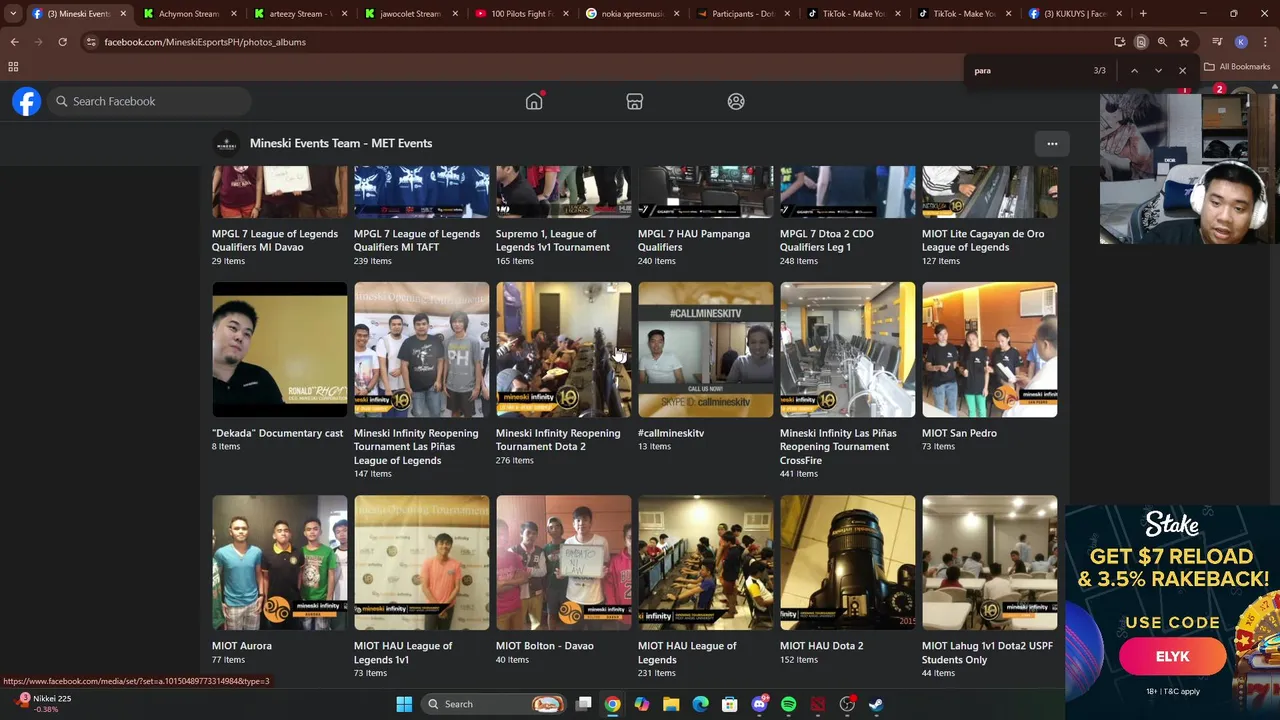
Task: Click the Mineski page profile logo
Action: pyautogui.click(x=227, y=144)
